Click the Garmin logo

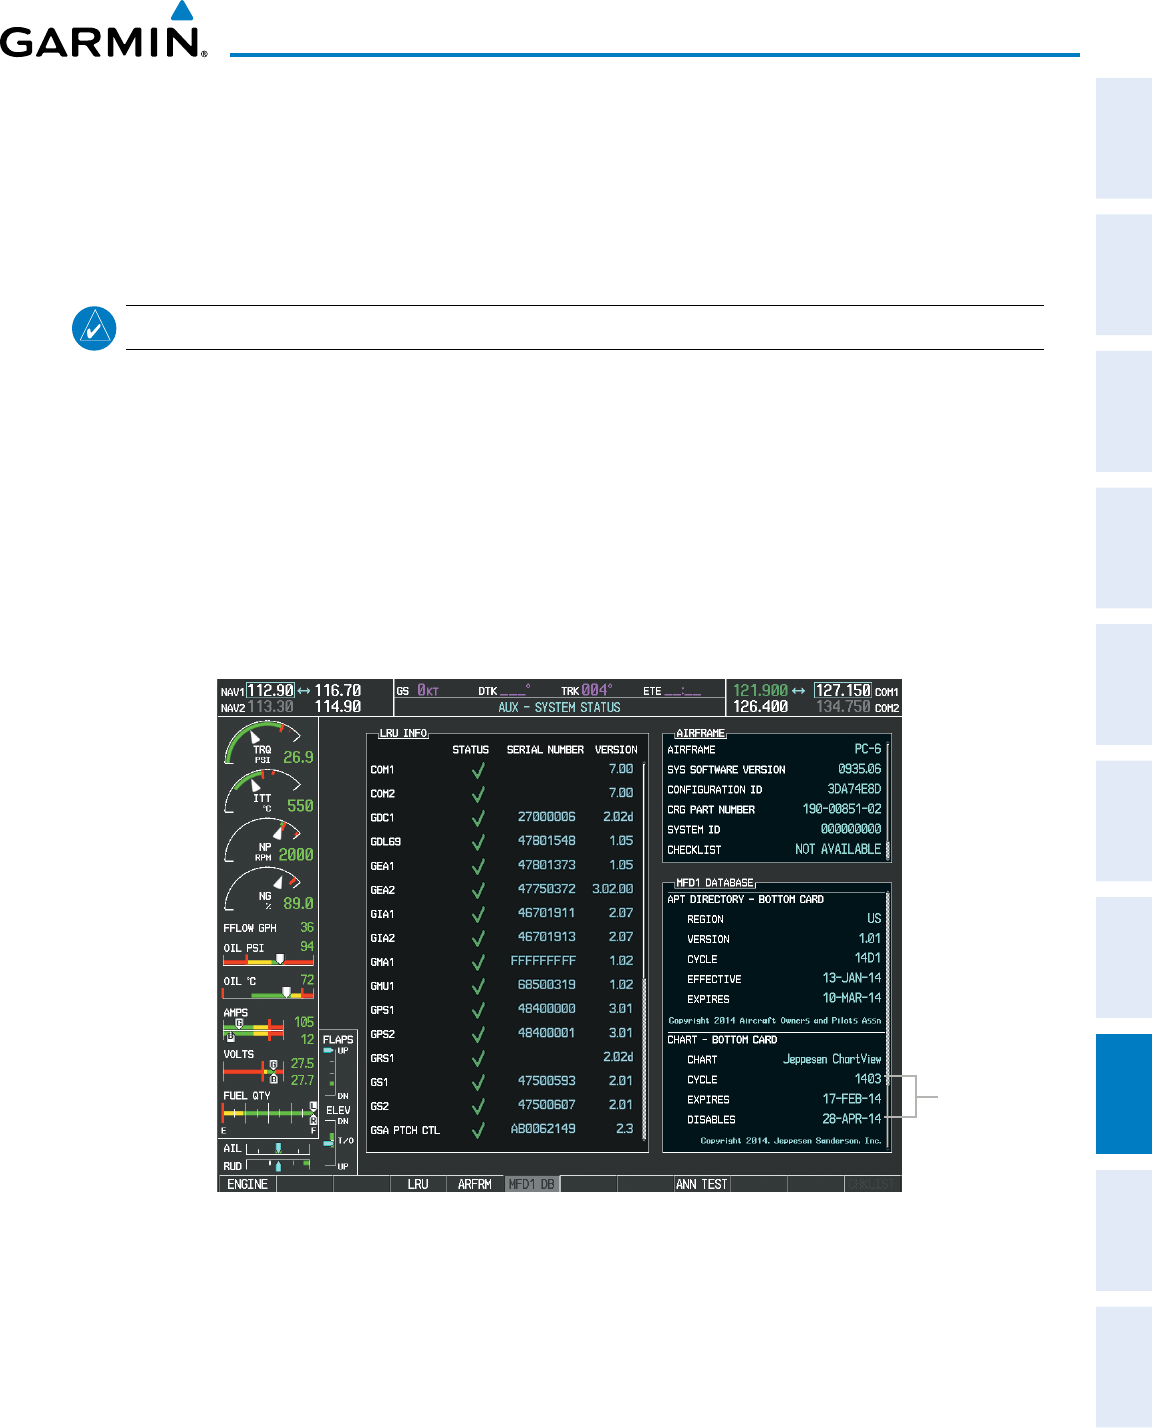(x=104, y=32)
